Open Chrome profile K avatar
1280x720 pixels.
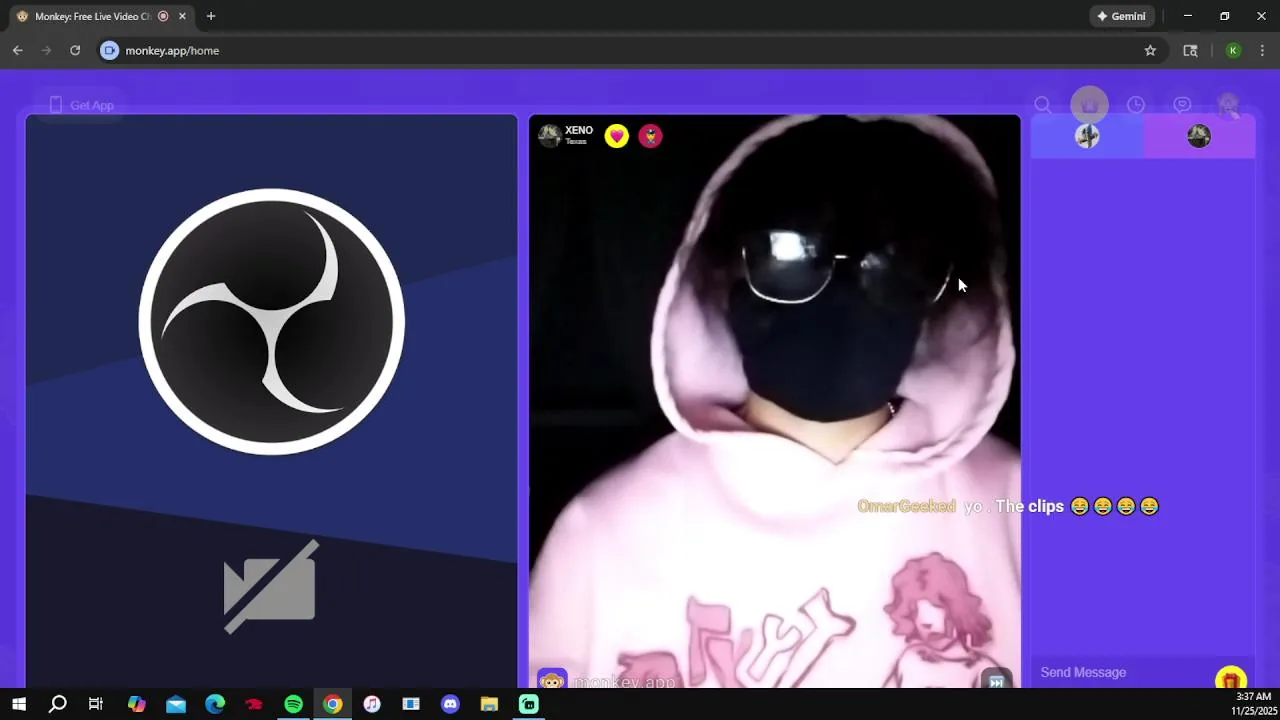[1233, 50]
